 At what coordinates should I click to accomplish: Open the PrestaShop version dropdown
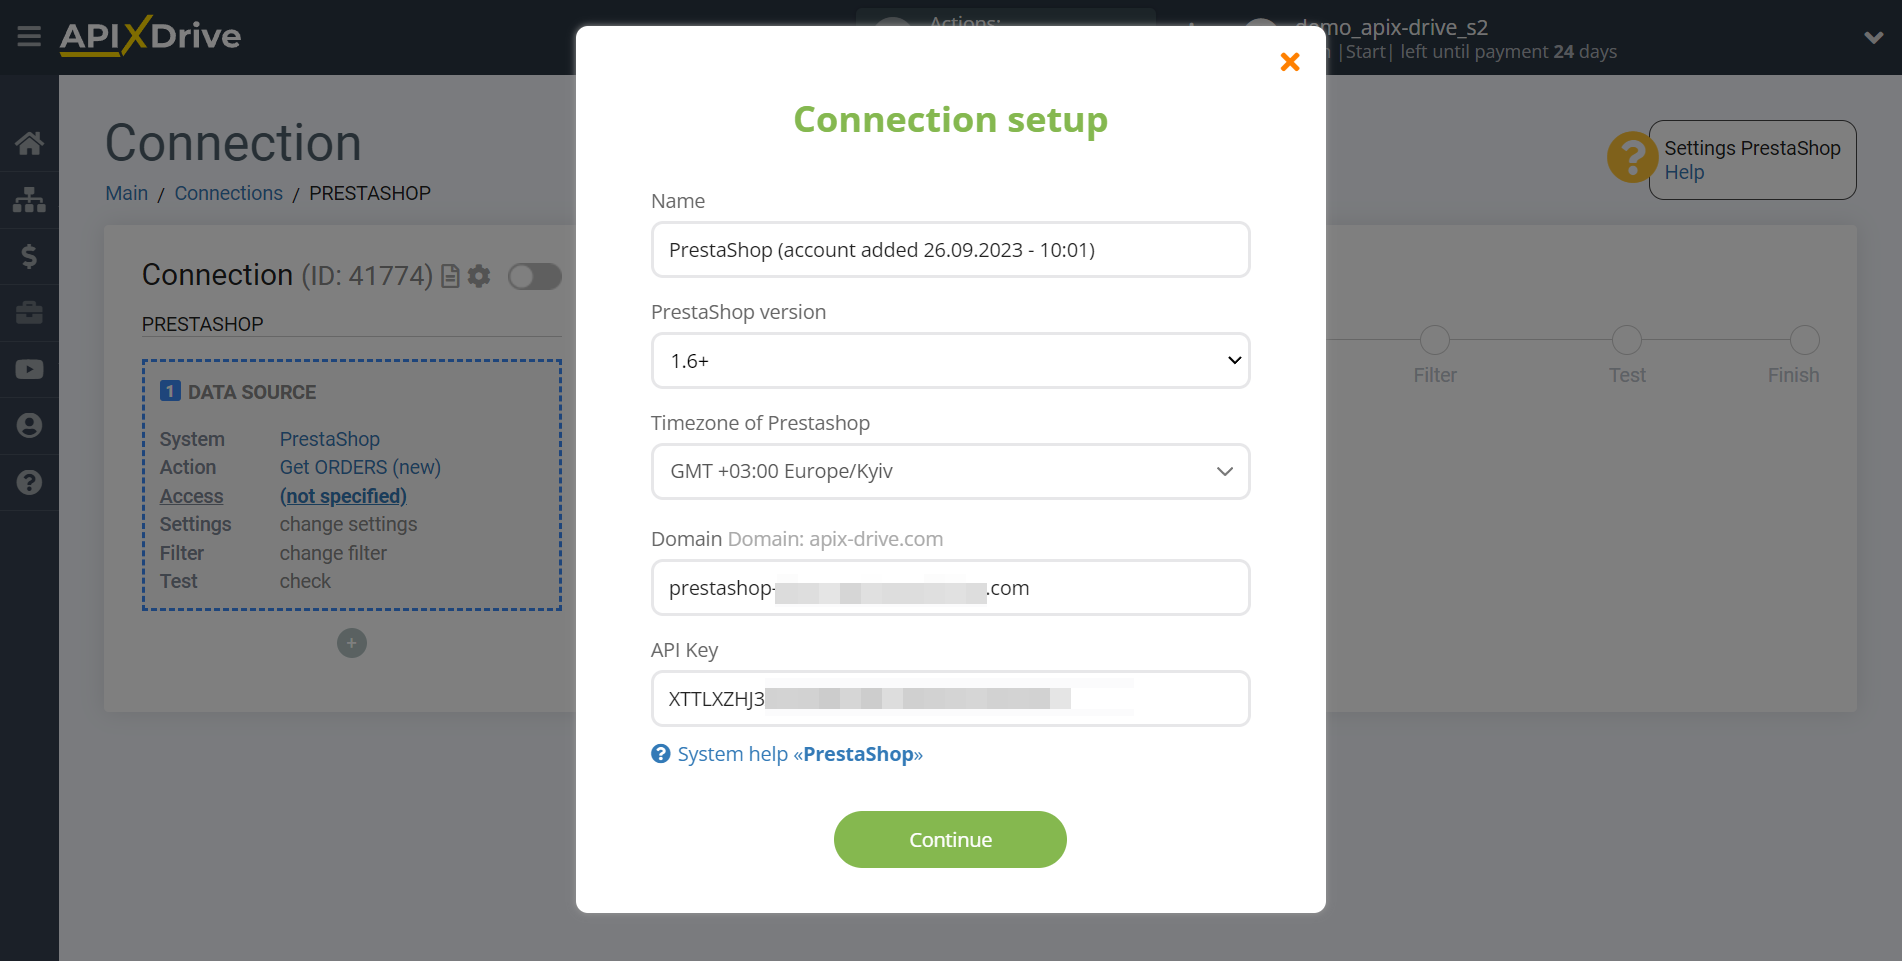click(x=950, y=361)
